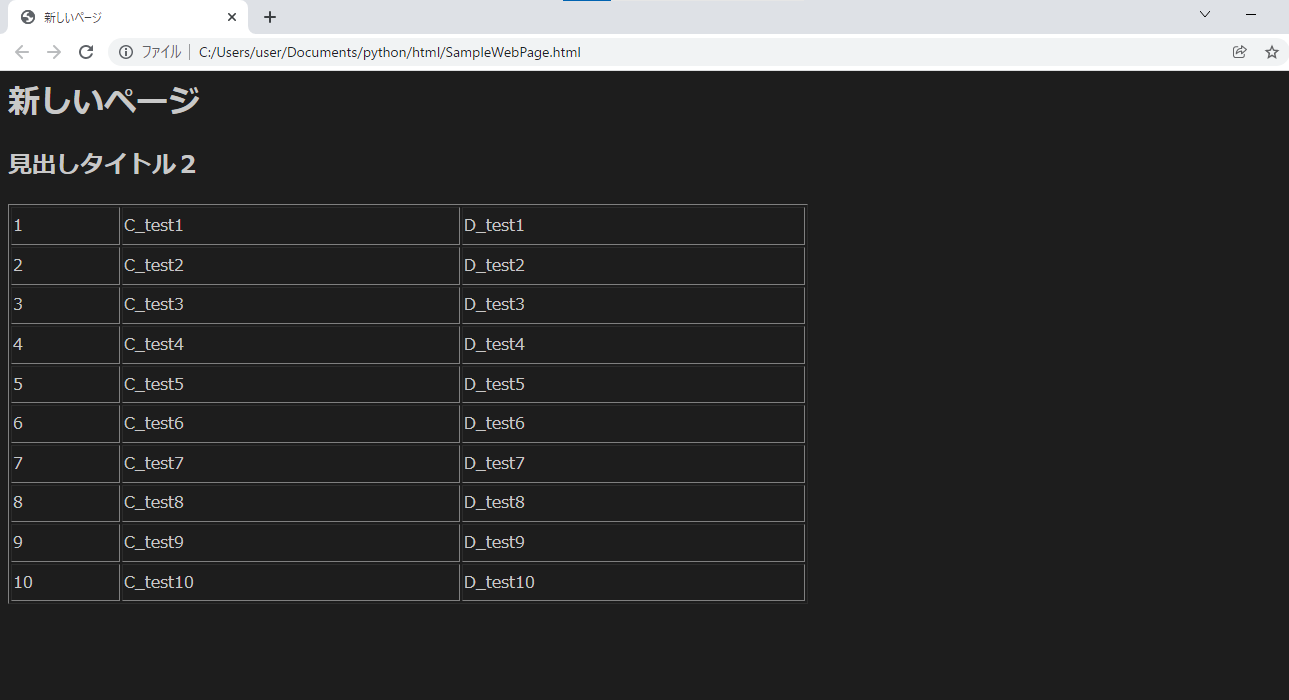Image resolution: width=1289 pixels, height=700 pixels.
Task: Click table cell C_test1
Action: pos(290,225)
